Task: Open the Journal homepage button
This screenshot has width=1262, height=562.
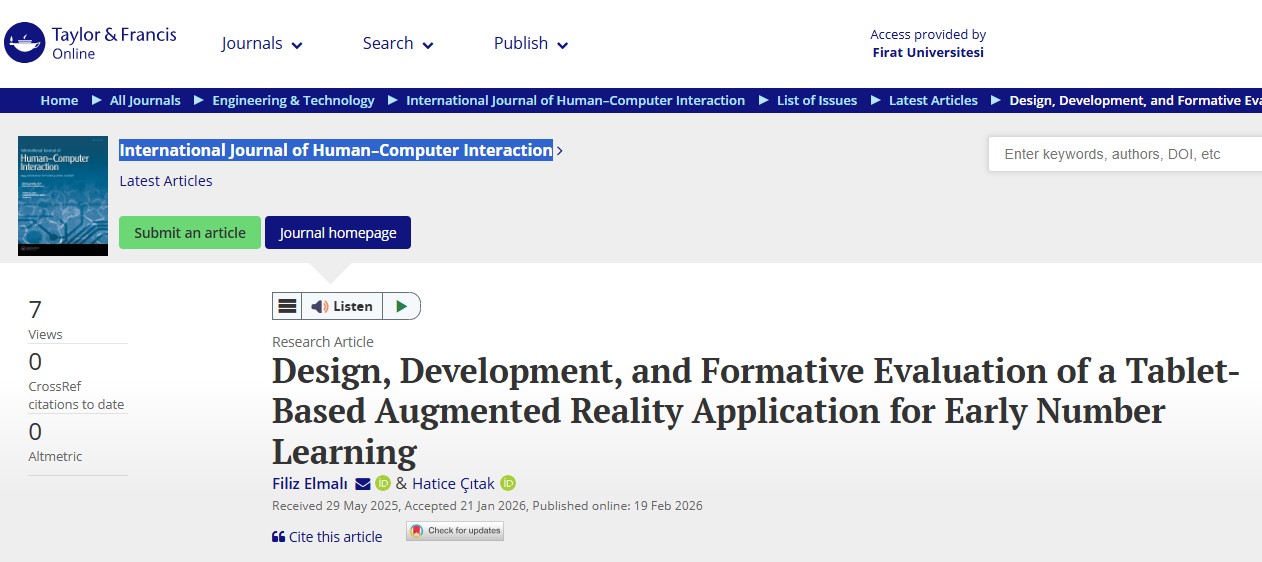Action: (338, 233)
